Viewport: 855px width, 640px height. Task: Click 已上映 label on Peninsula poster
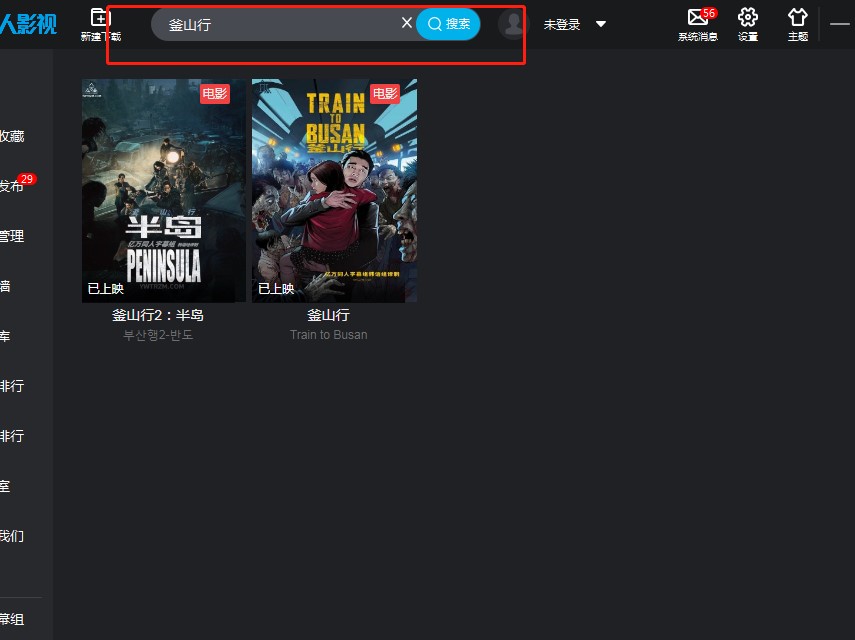(x=106, y=288)
